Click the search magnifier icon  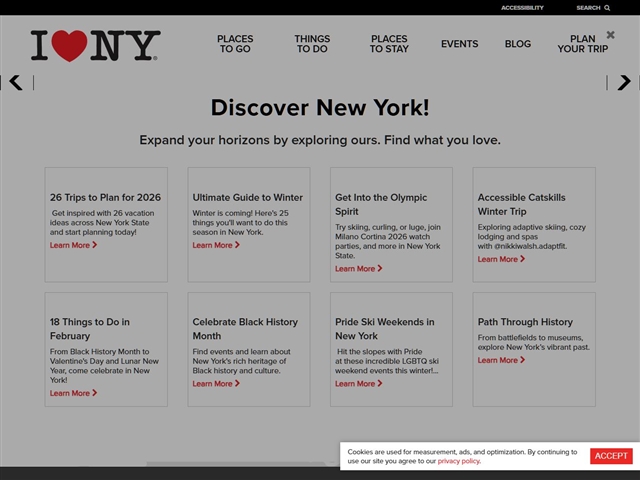pyautogui.click(x=607, y=8)
